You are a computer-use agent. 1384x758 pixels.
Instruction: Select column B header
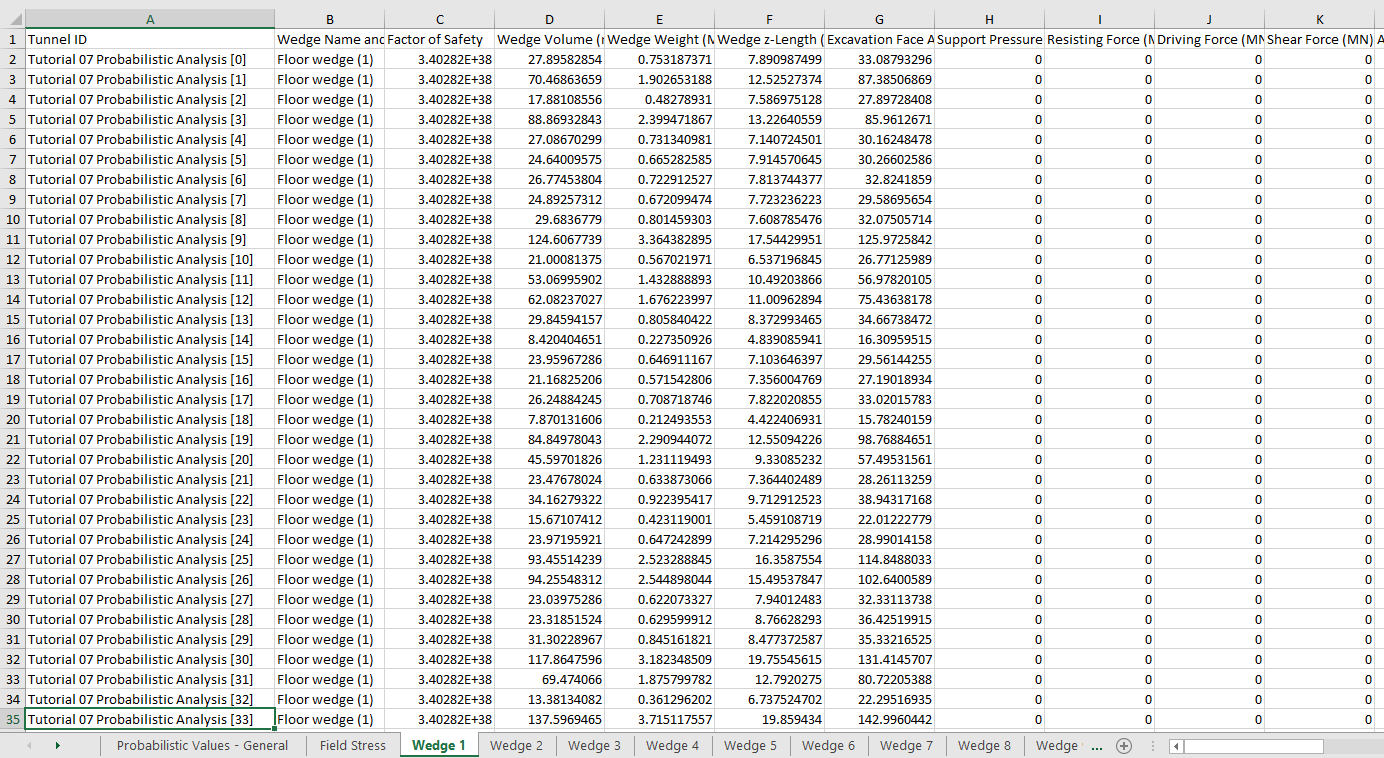pos(330,19)
